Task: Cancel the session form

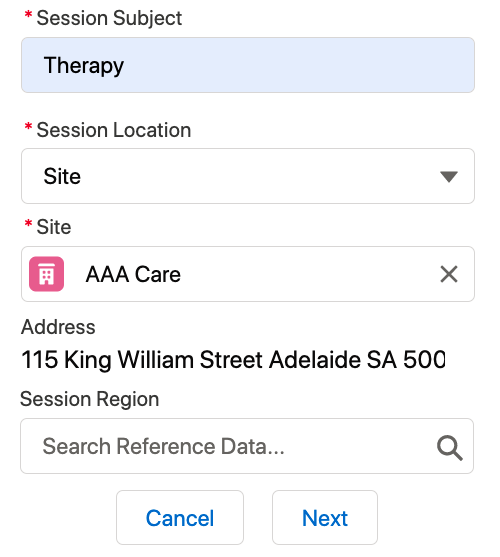Action: (180, 518)
